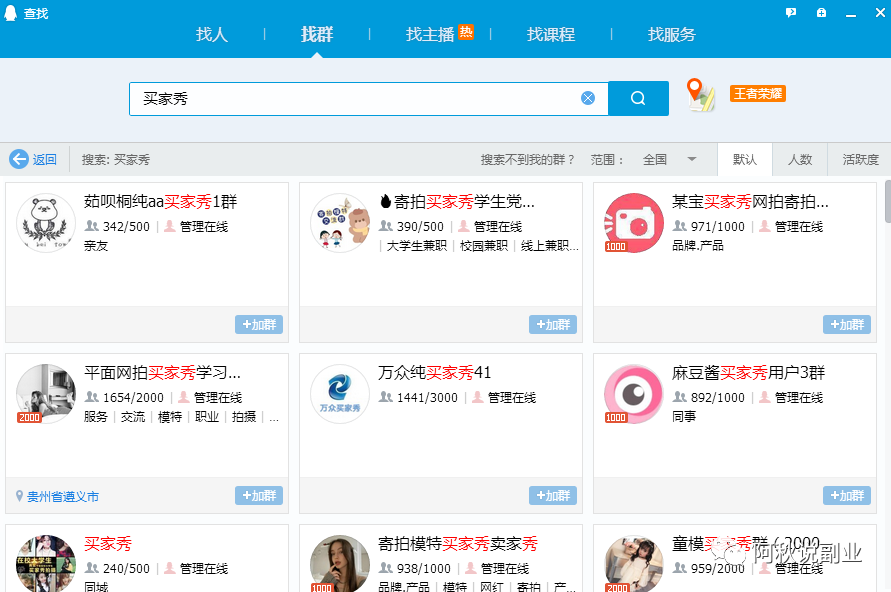Click the back arrow icon labeled 返回
891x592 pixels.
(19, 159)
